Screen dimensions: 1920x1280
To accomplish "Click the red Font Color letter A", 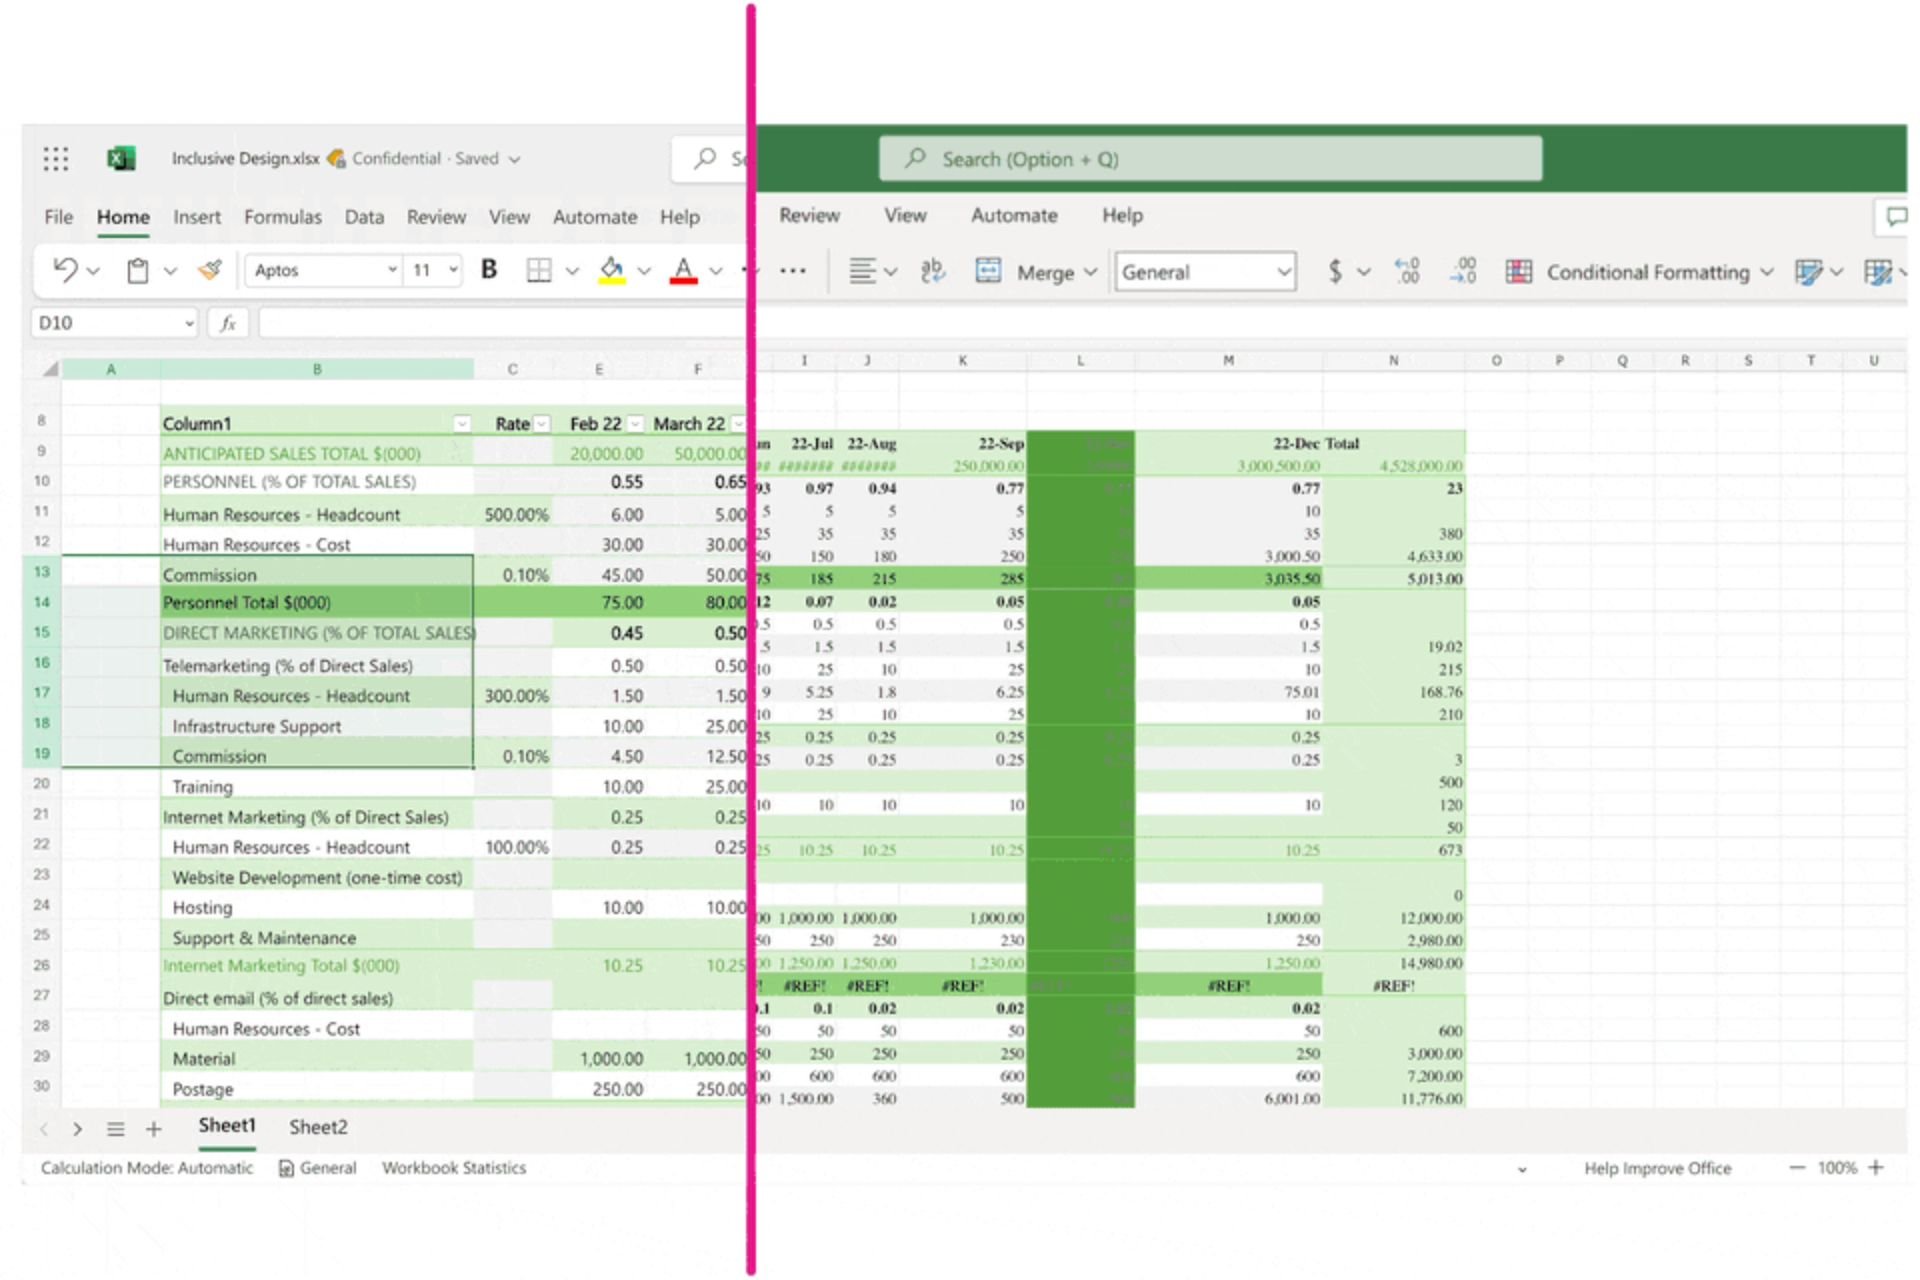I will tap(683, 270).
